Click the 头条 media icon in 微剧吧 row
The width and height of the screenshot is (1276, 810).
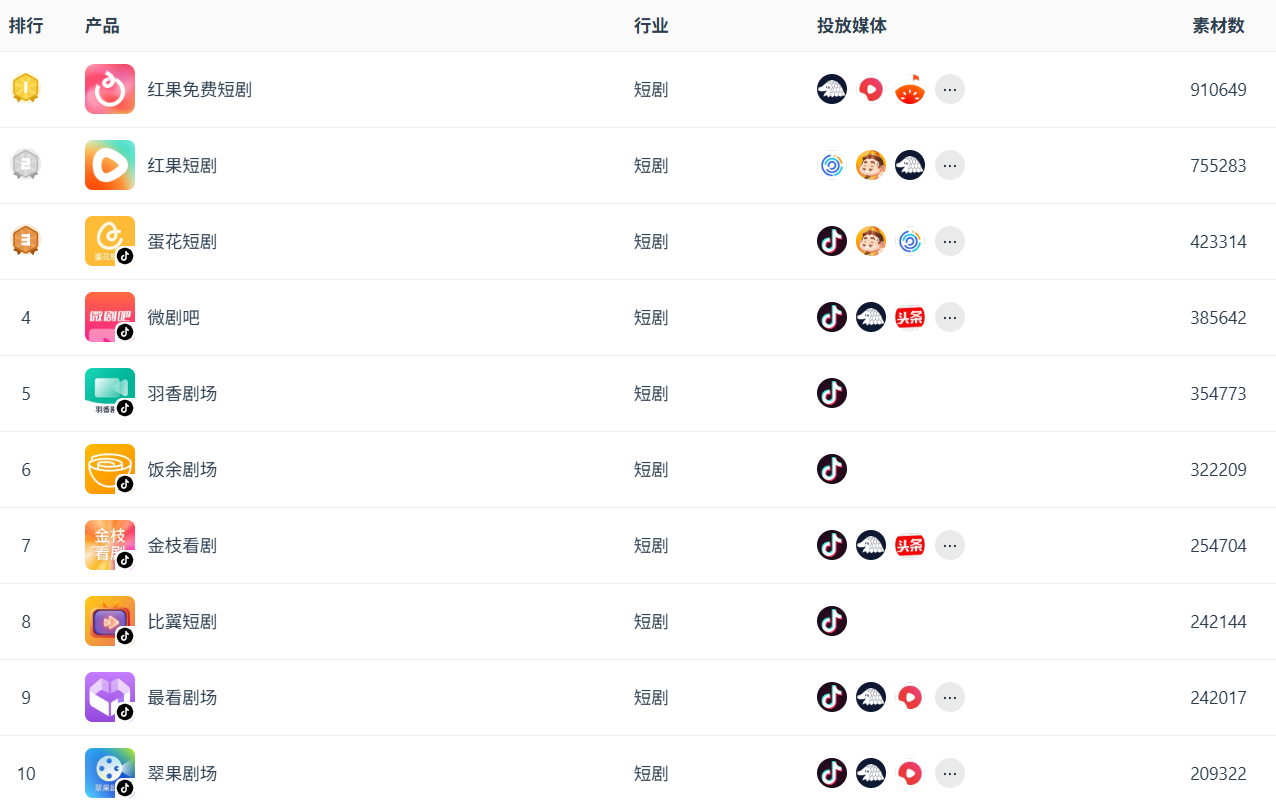point(910,317)
